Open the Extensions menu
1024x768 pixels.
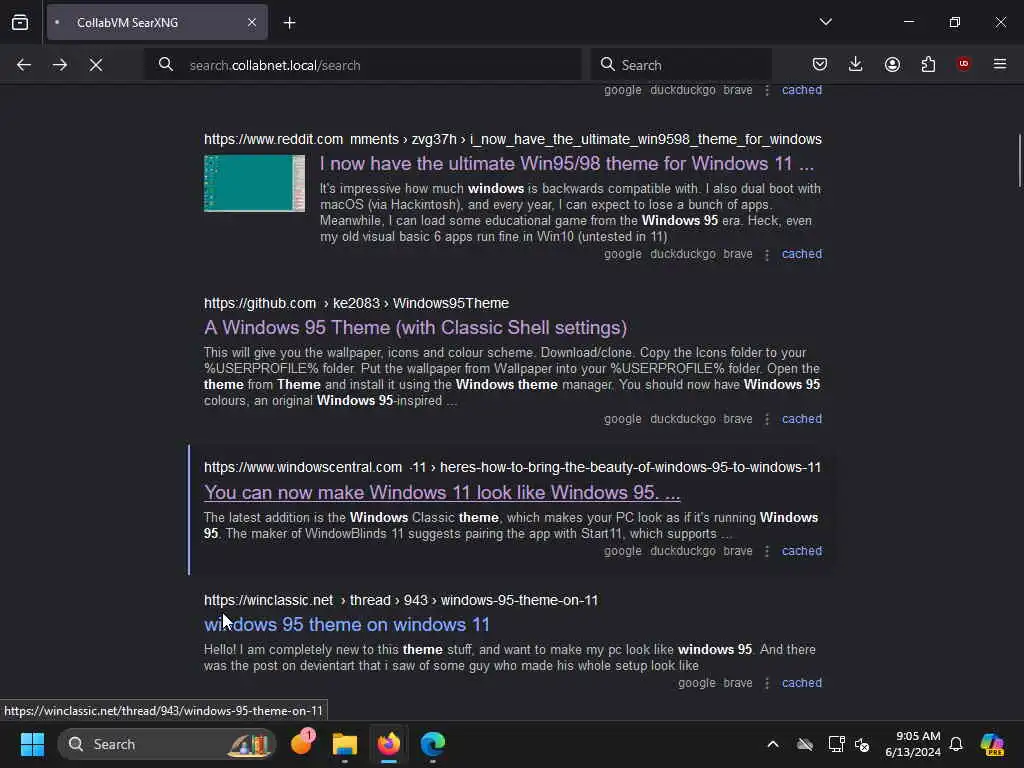[928, 64]
